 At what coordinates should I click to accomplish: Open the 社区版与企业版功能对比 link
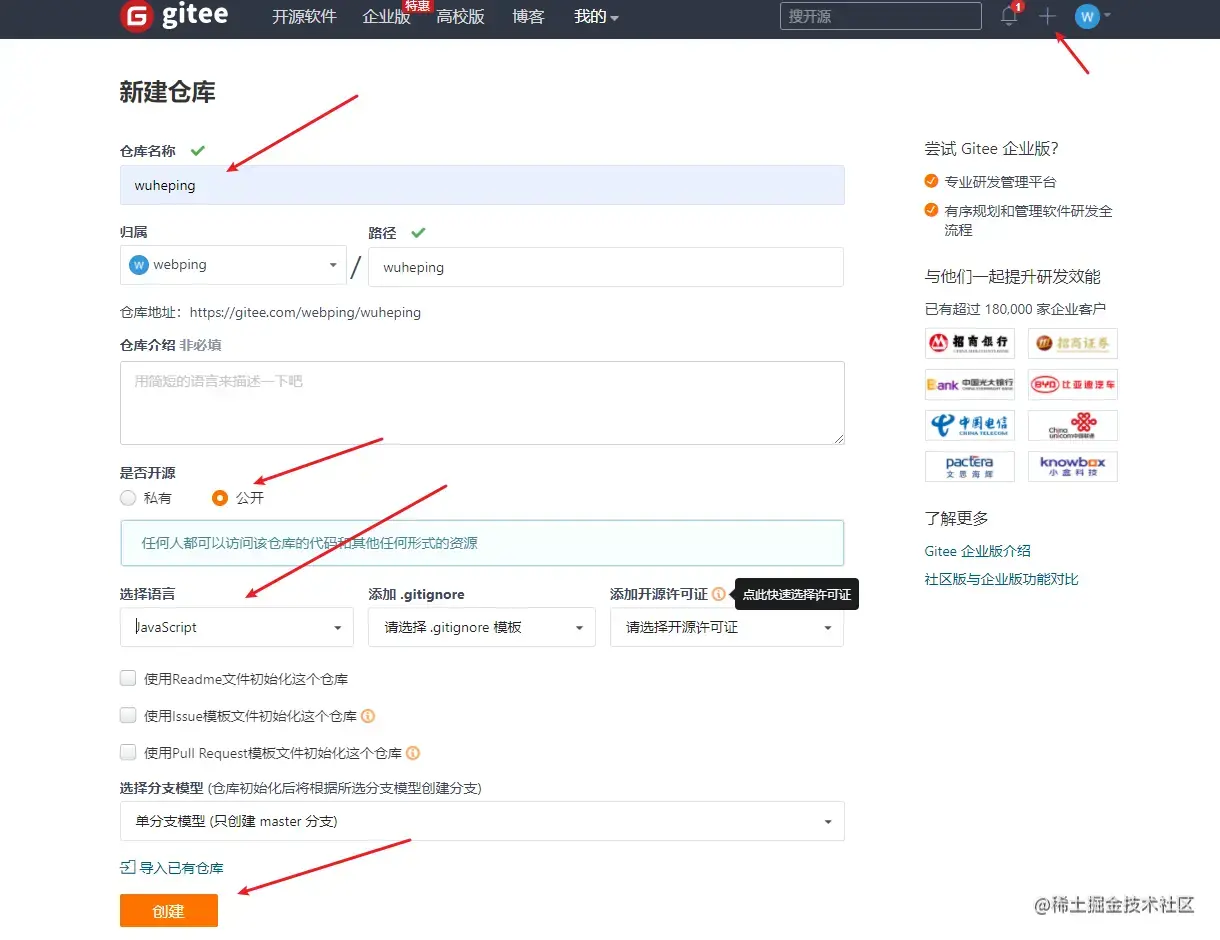point(1002,579)
